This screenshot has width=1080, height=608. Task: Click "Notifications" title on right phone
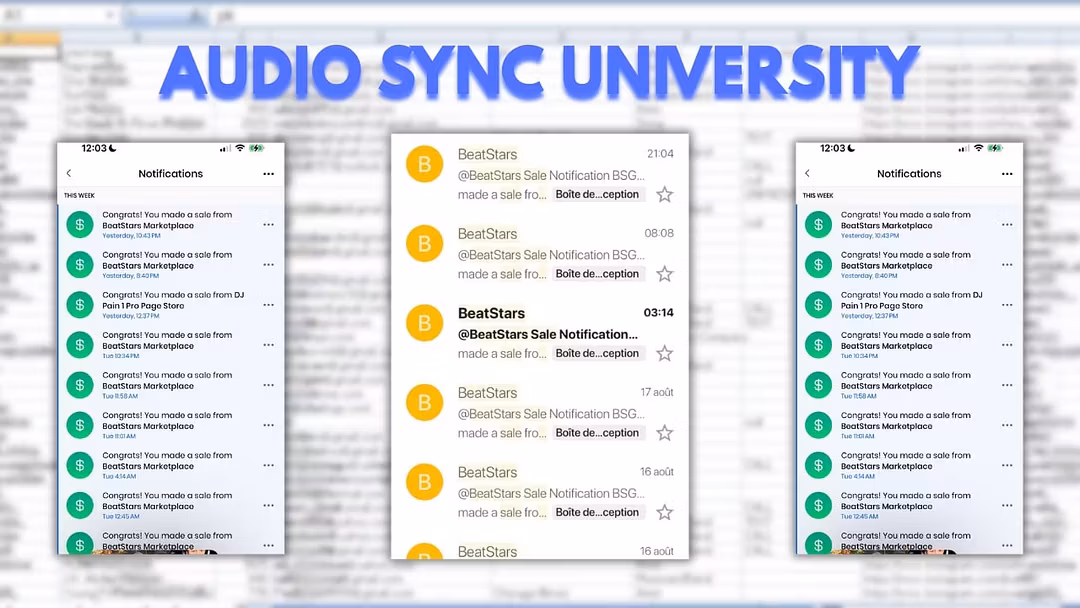click(909, 174)
